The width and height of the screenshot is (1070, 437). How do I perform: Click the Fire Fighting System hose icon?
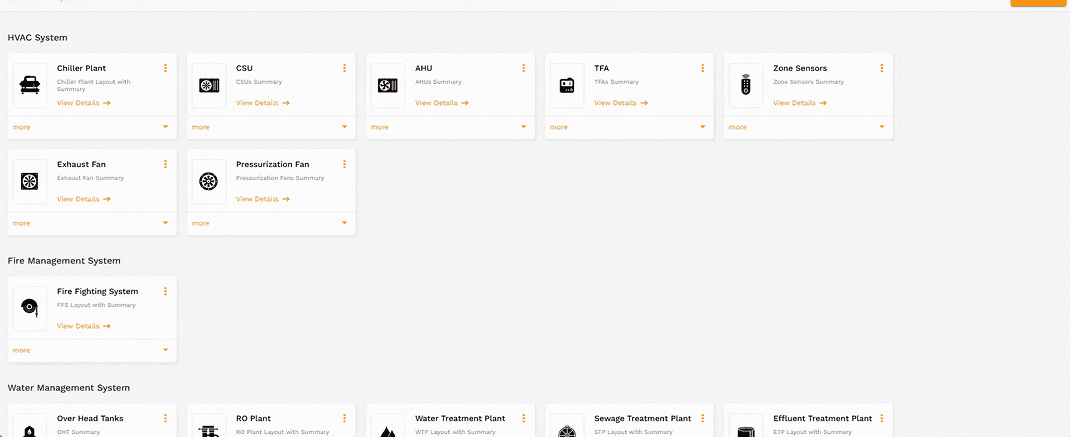point(30,309)
